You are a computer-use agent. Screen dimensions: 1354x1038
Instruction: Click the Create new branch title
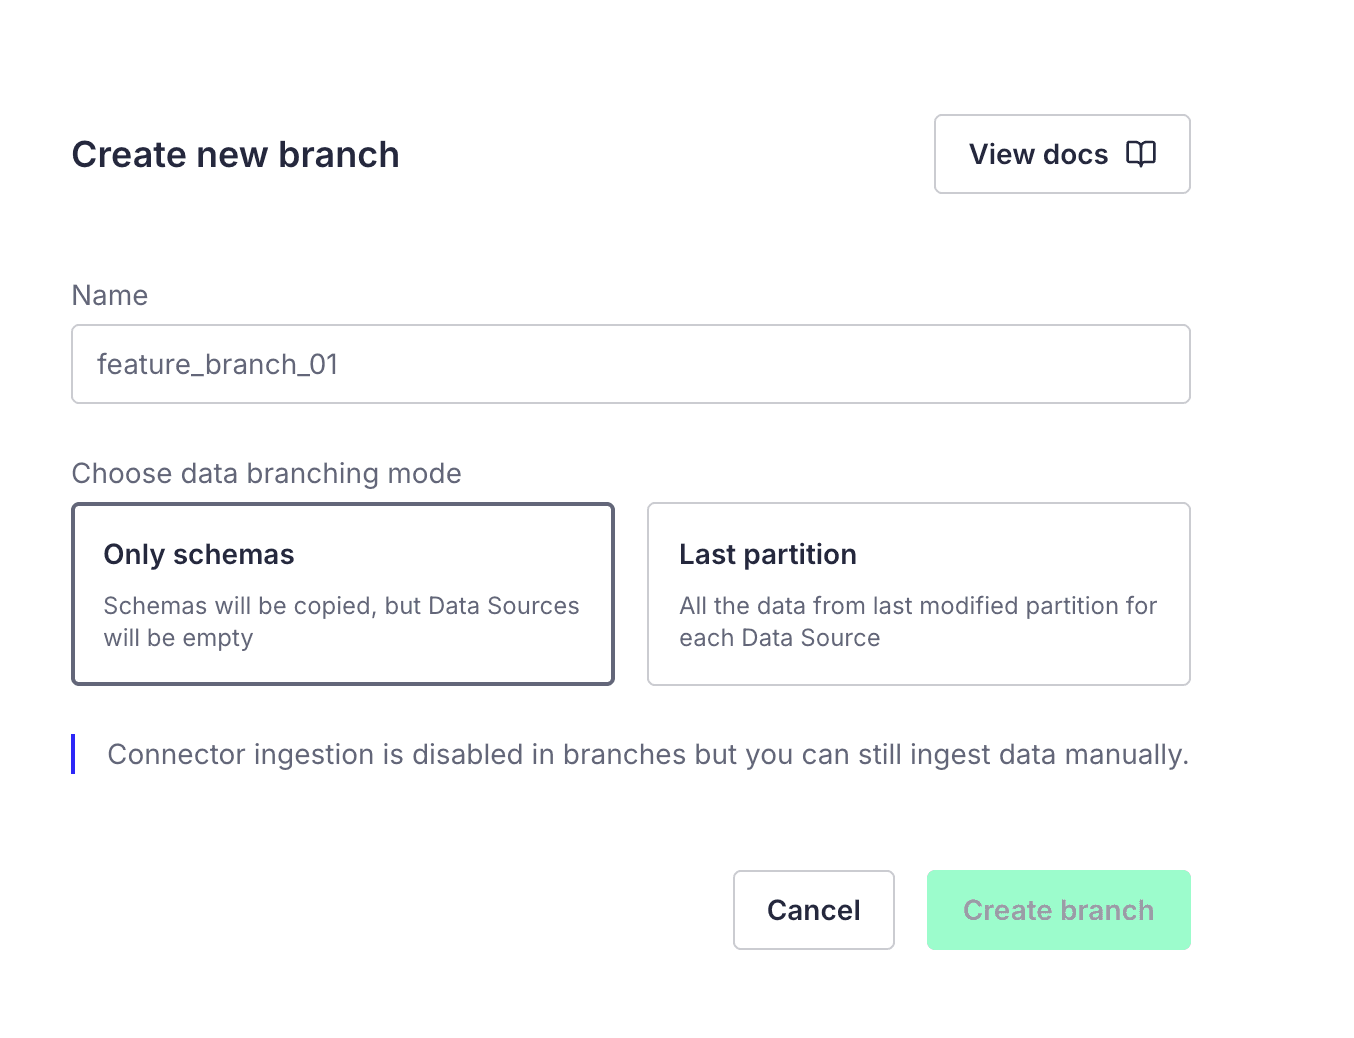(235, 154)
